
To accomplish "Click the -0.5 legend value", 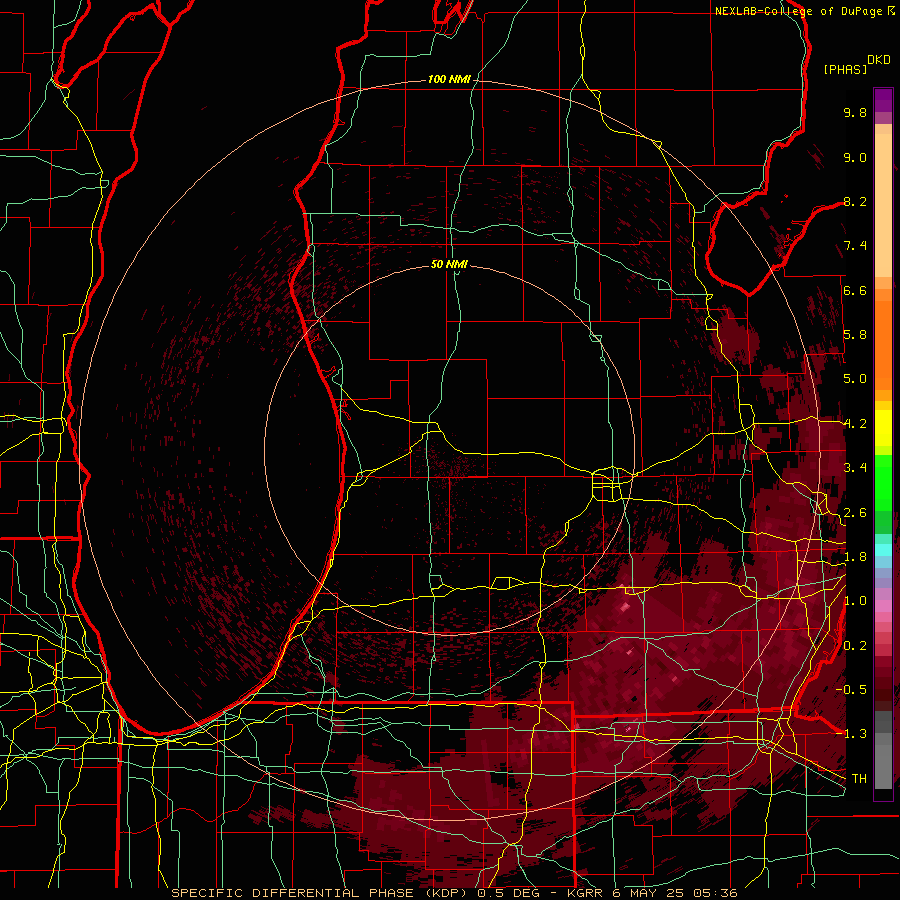I will (852, 690).
